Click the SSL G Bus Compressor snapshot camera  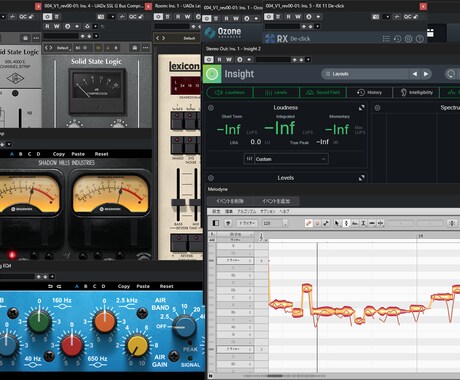point(101,16)
